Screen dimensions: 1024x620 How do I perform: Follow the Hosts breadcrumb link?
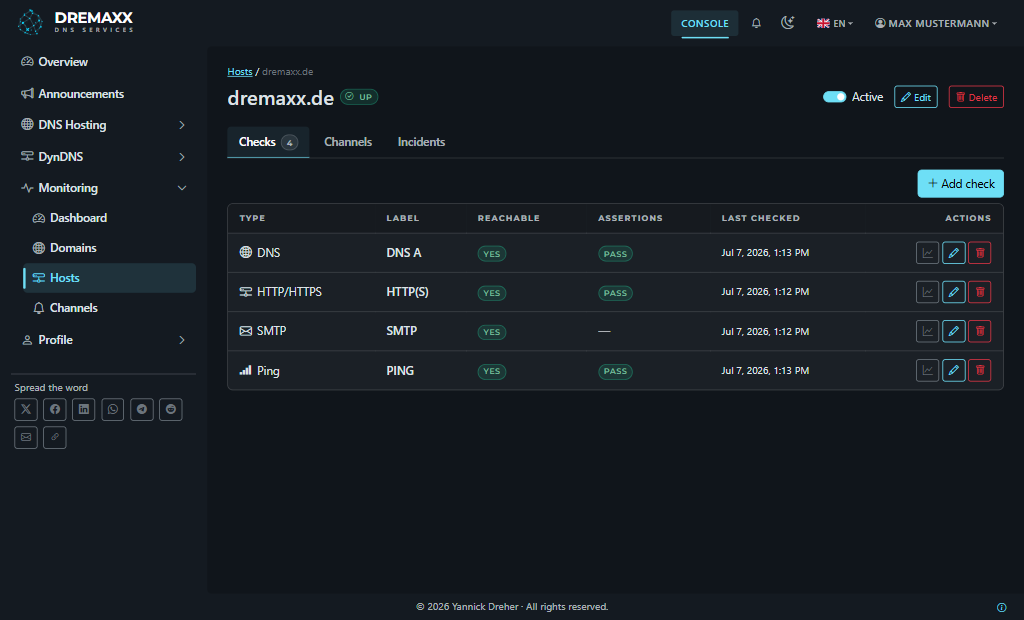pos(240,72)
